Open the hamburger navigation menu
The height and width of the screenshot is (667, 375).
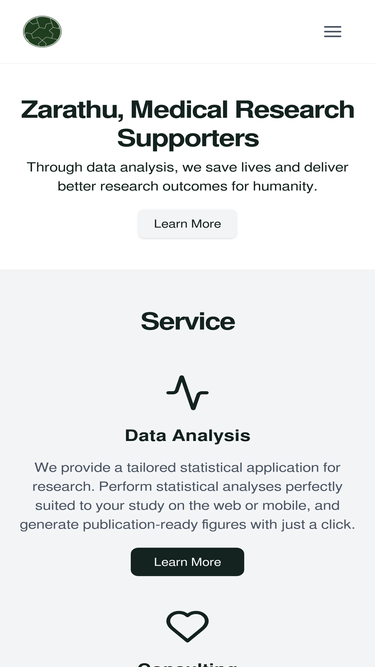[x=332, y=31]
